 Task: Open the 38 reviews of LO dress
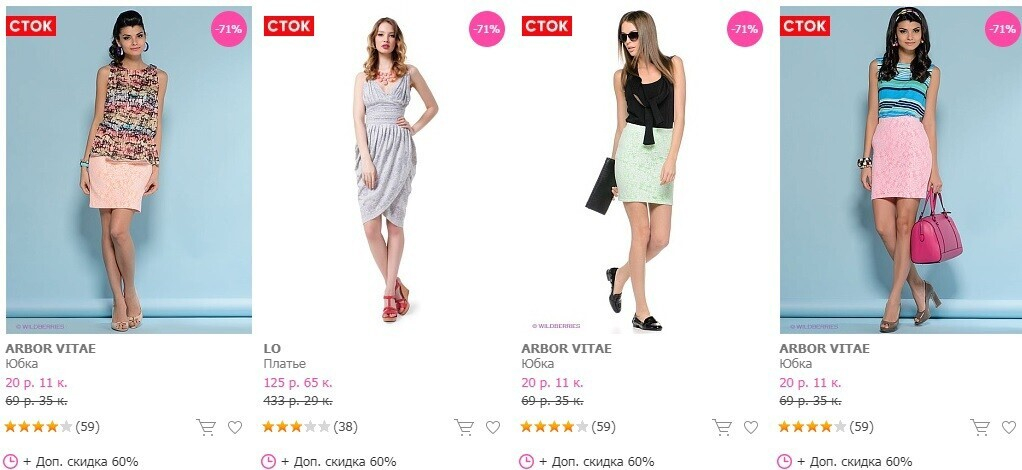345,427
